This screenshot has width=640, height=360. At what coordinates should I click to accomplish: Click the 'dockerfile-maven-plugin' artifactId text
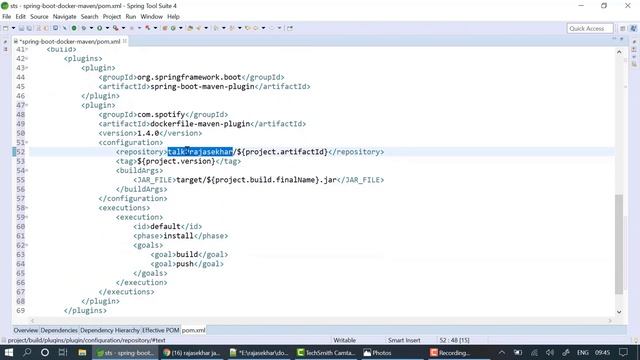pyautogui.click(x=200, y=124)
